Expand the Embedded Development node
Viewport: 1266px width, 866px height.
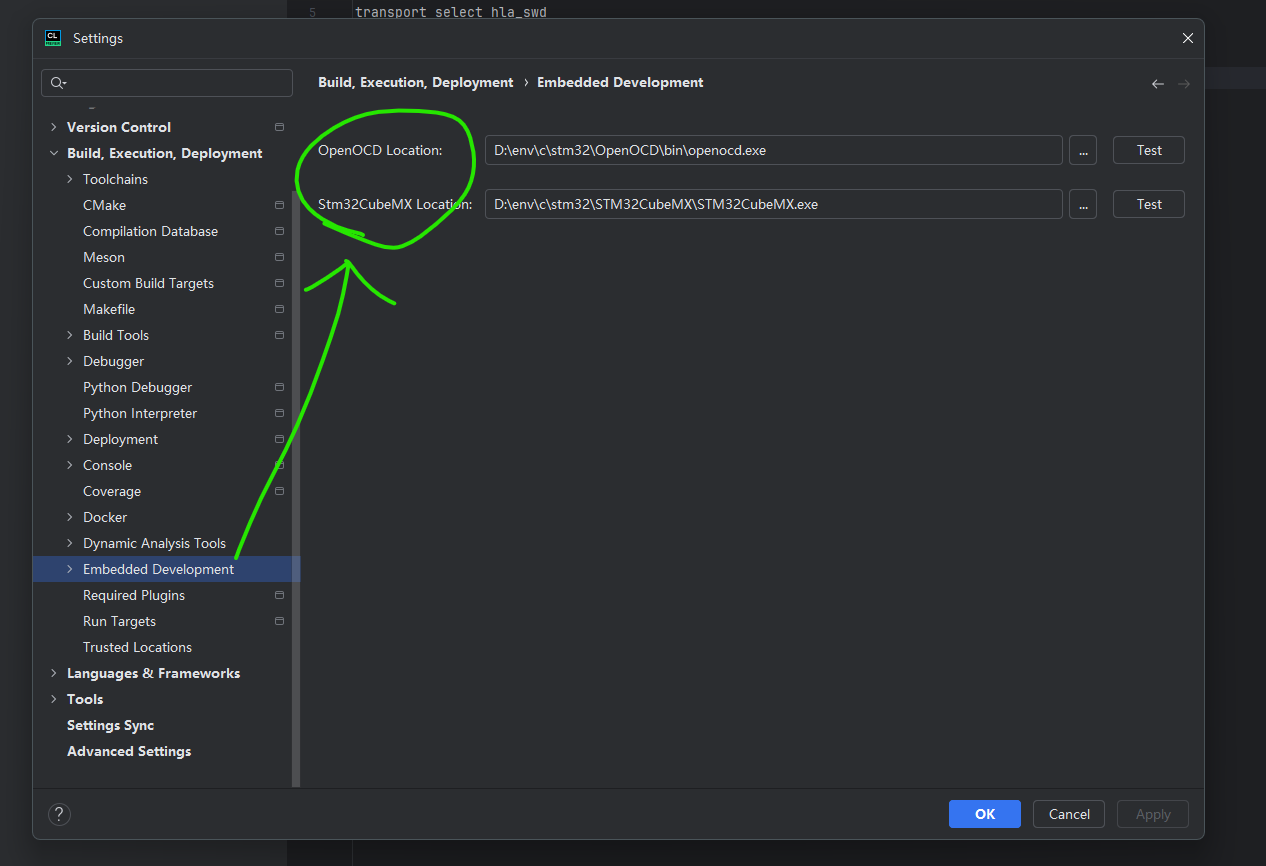[x=69, y=569]
